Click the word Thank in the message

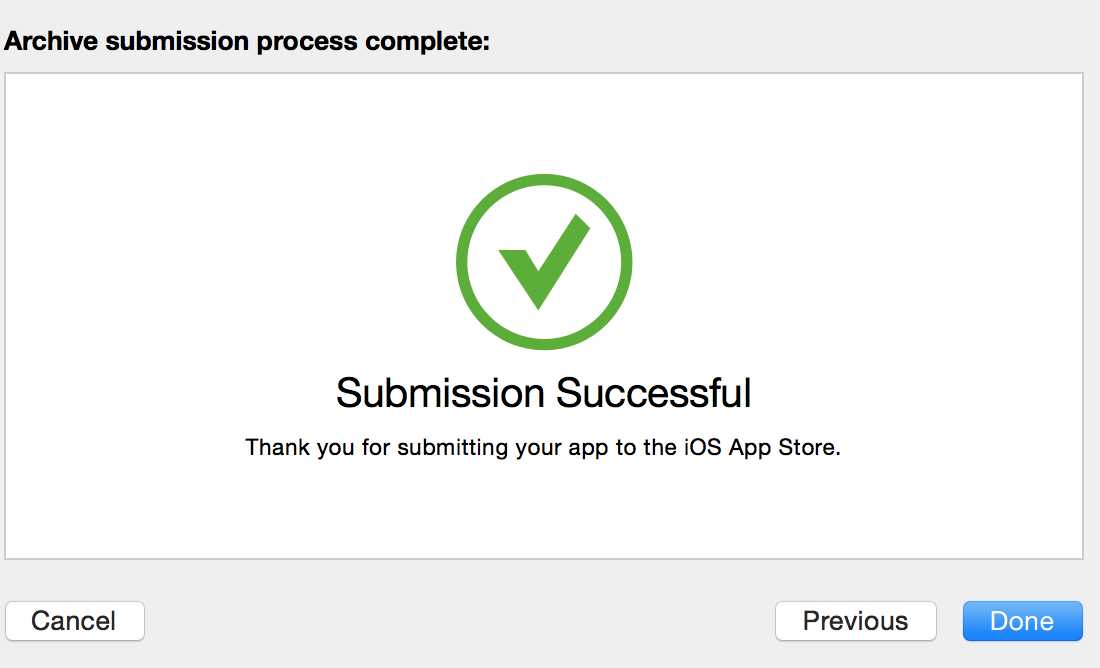click(x=278, y=447)
